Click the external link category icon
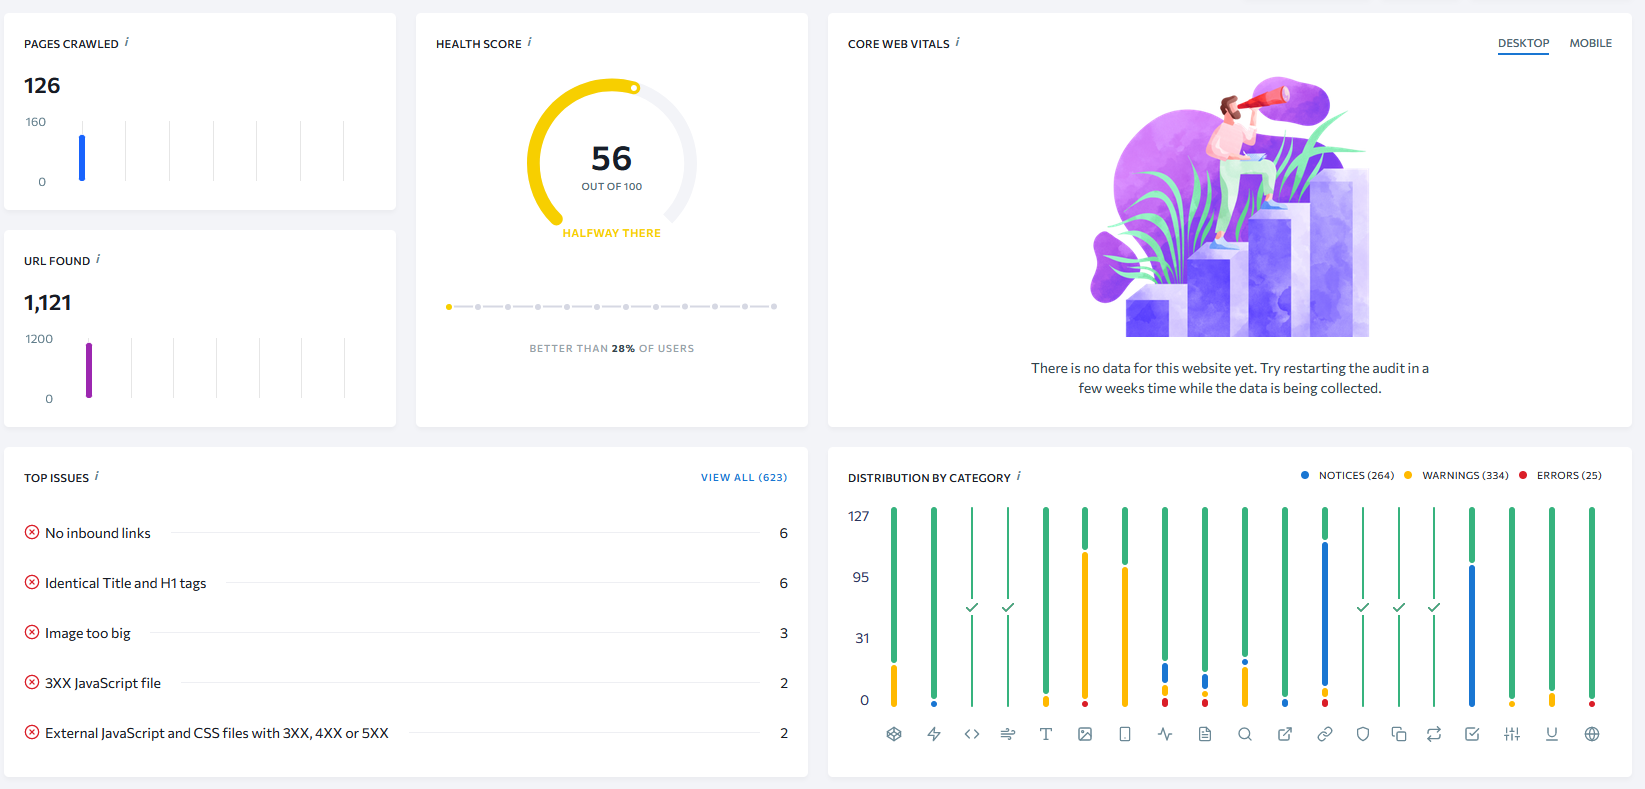Image resolution: width=1645 pixels, height=789 pixels. (x=1285, y=734)
